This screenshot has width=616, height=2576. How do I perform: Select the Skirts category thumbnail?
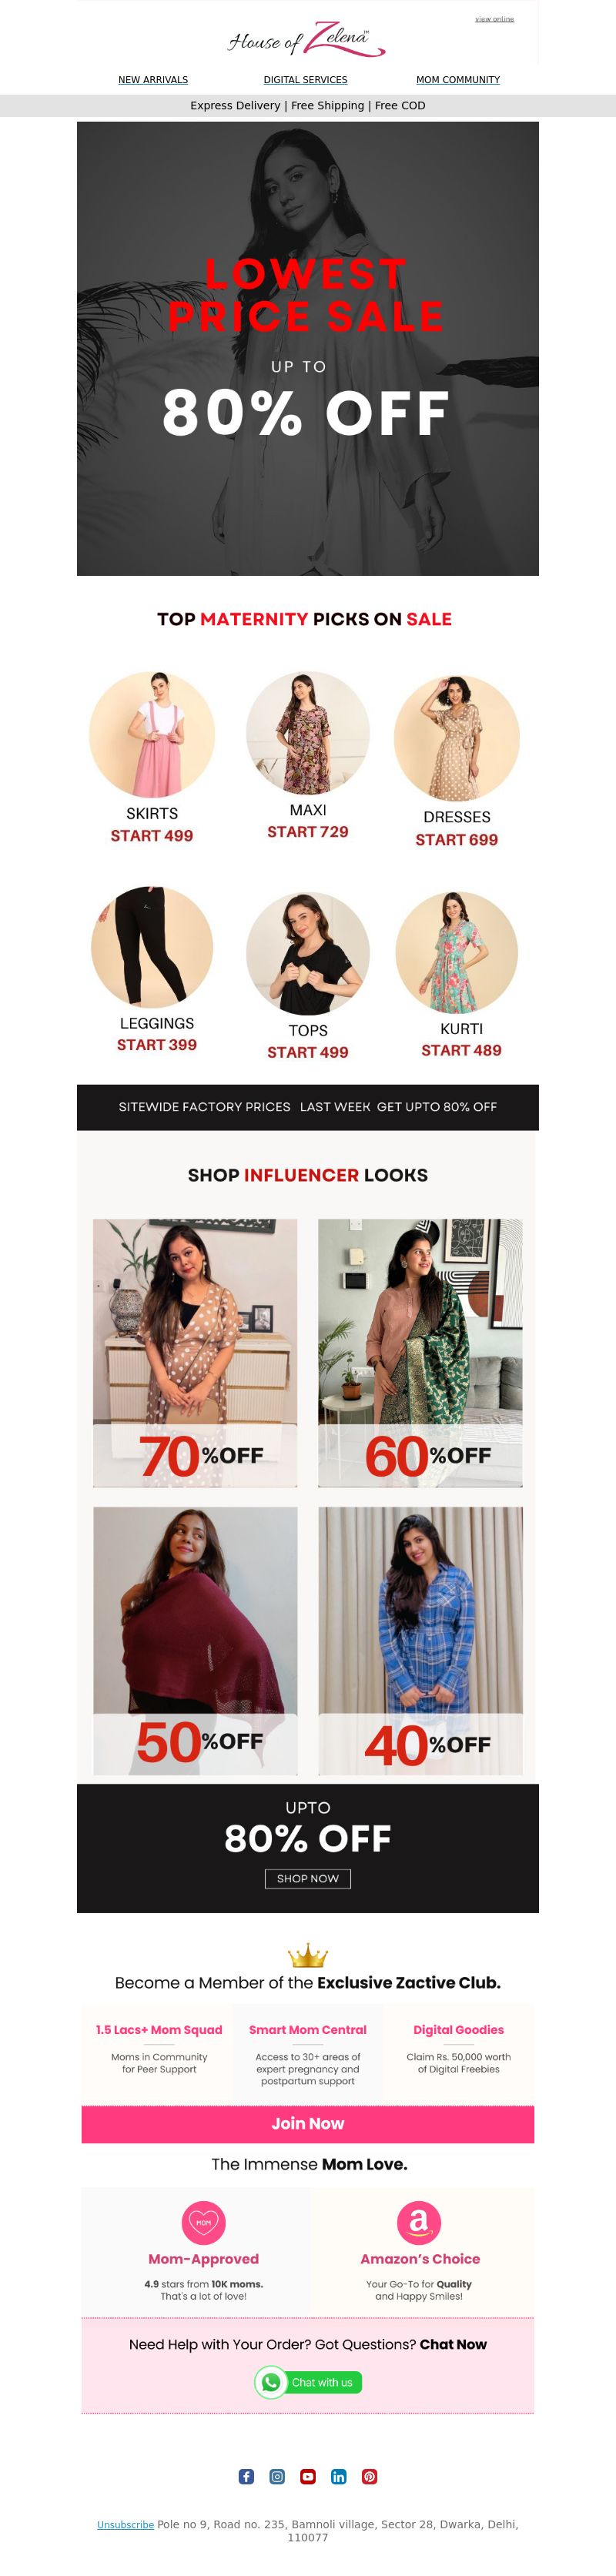[152, 734]
